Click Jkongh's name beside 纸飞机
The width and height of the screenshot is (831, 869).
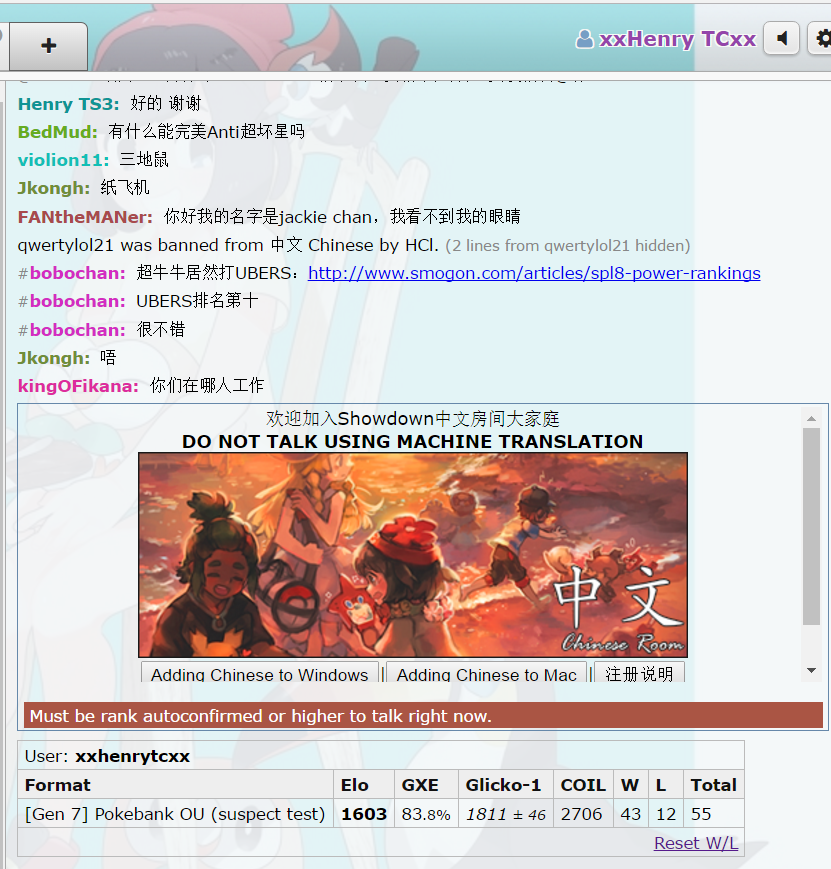(x=53, y=188)
